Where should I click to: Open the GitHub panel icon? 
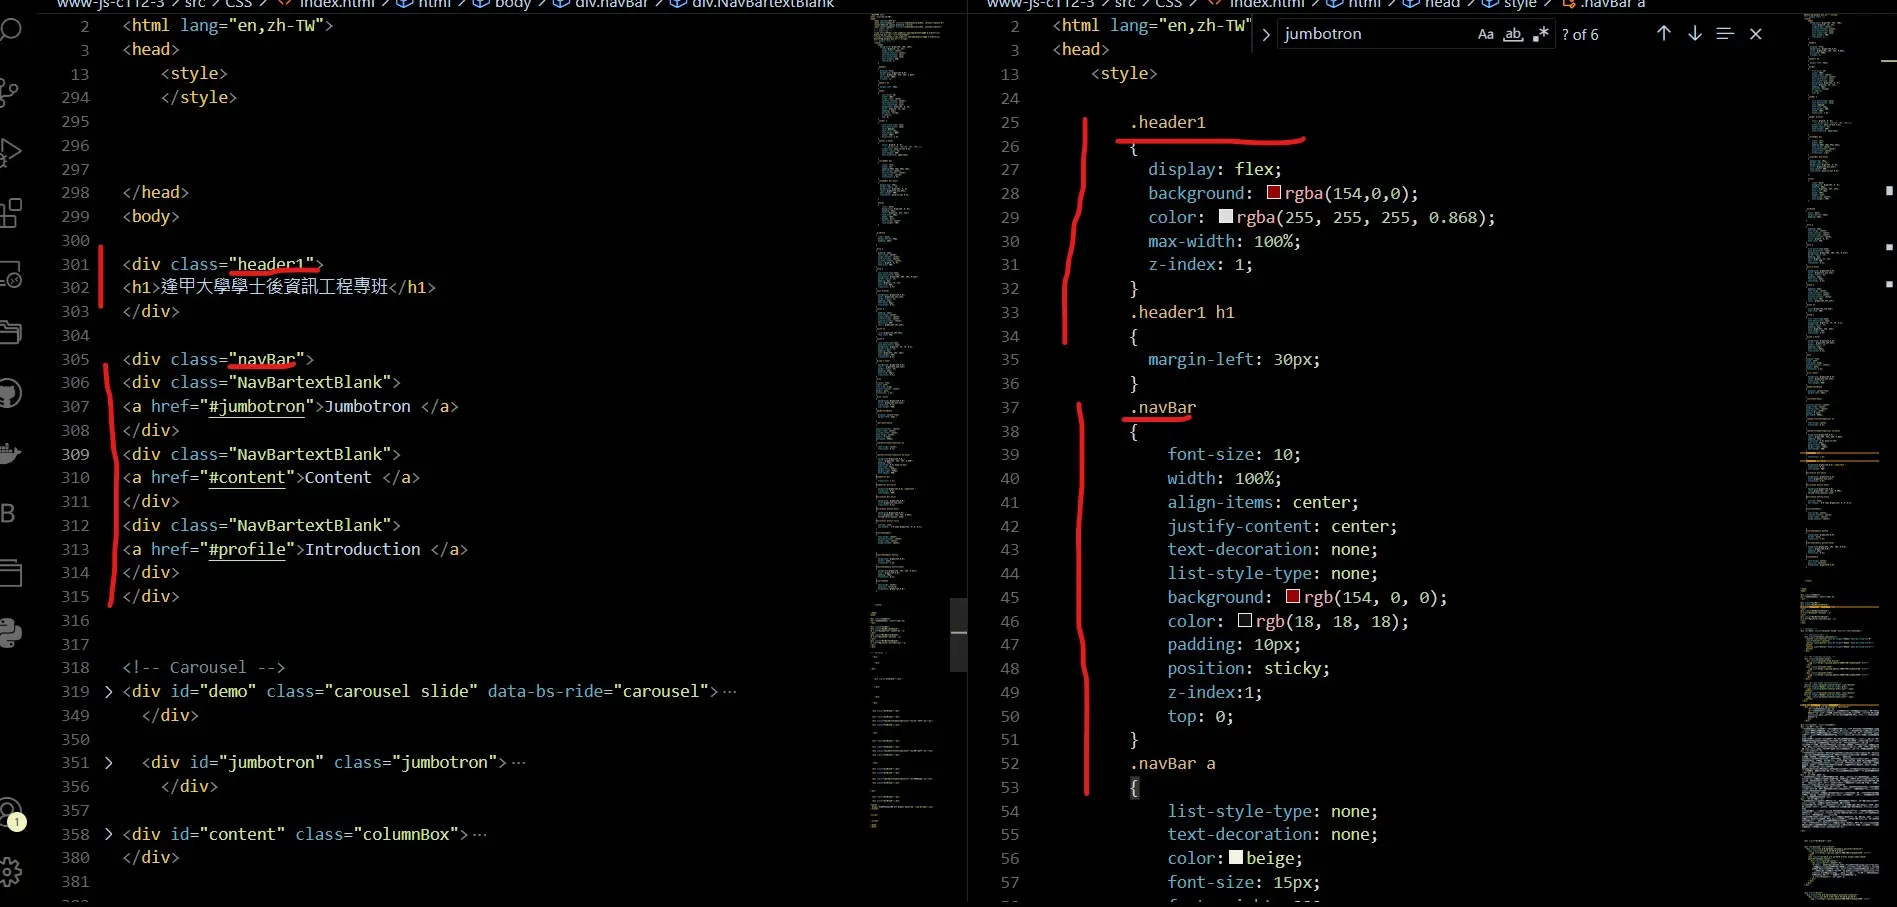coord(10,393)
